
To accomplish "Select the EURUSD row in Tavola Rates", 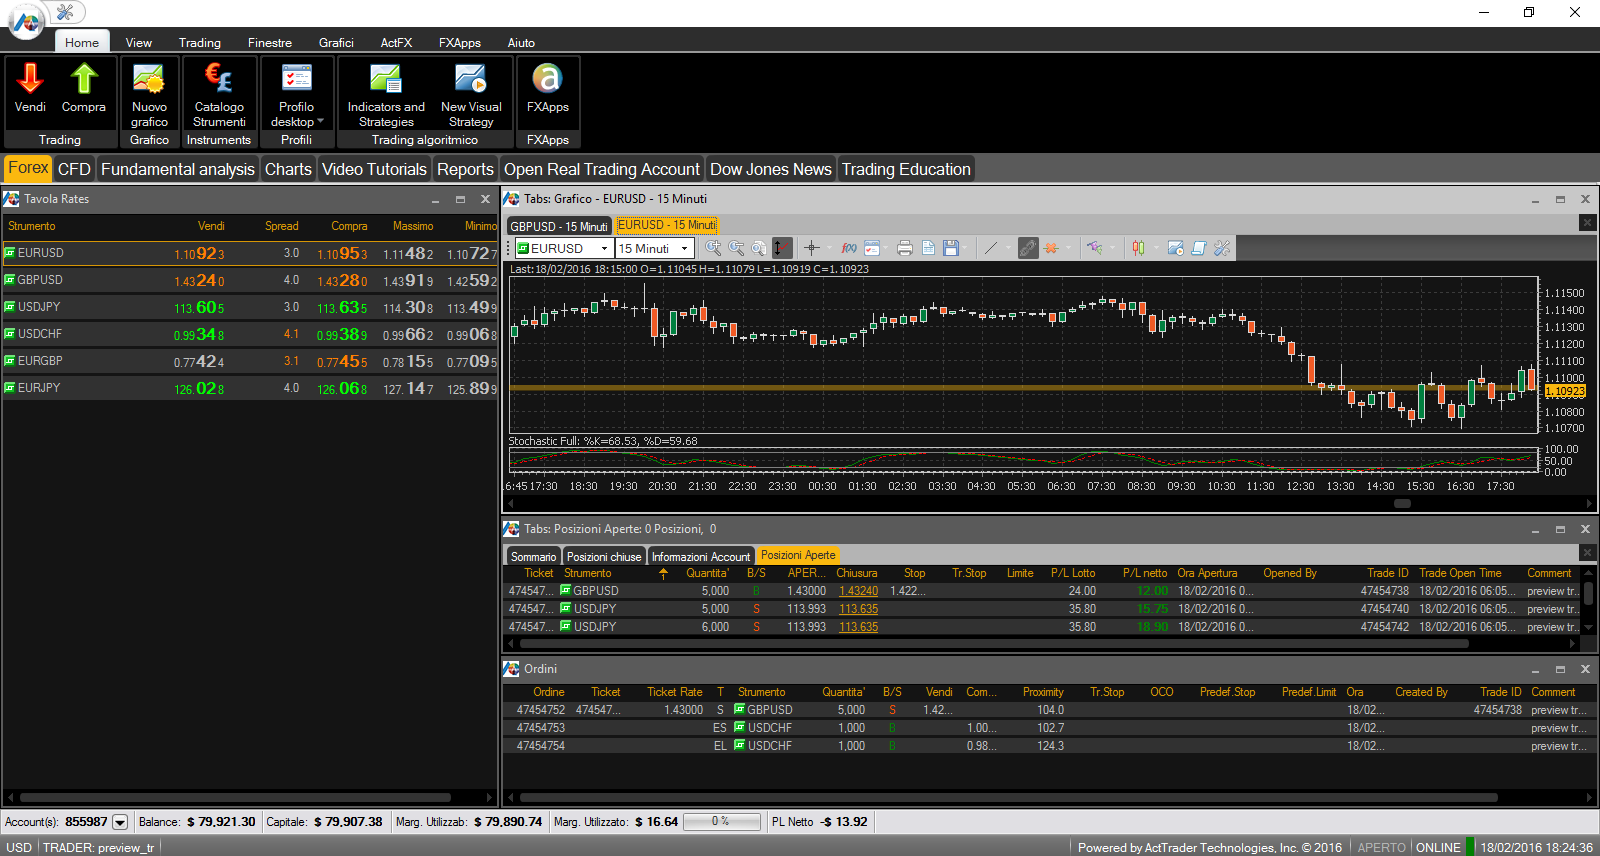I will point(250,253).
